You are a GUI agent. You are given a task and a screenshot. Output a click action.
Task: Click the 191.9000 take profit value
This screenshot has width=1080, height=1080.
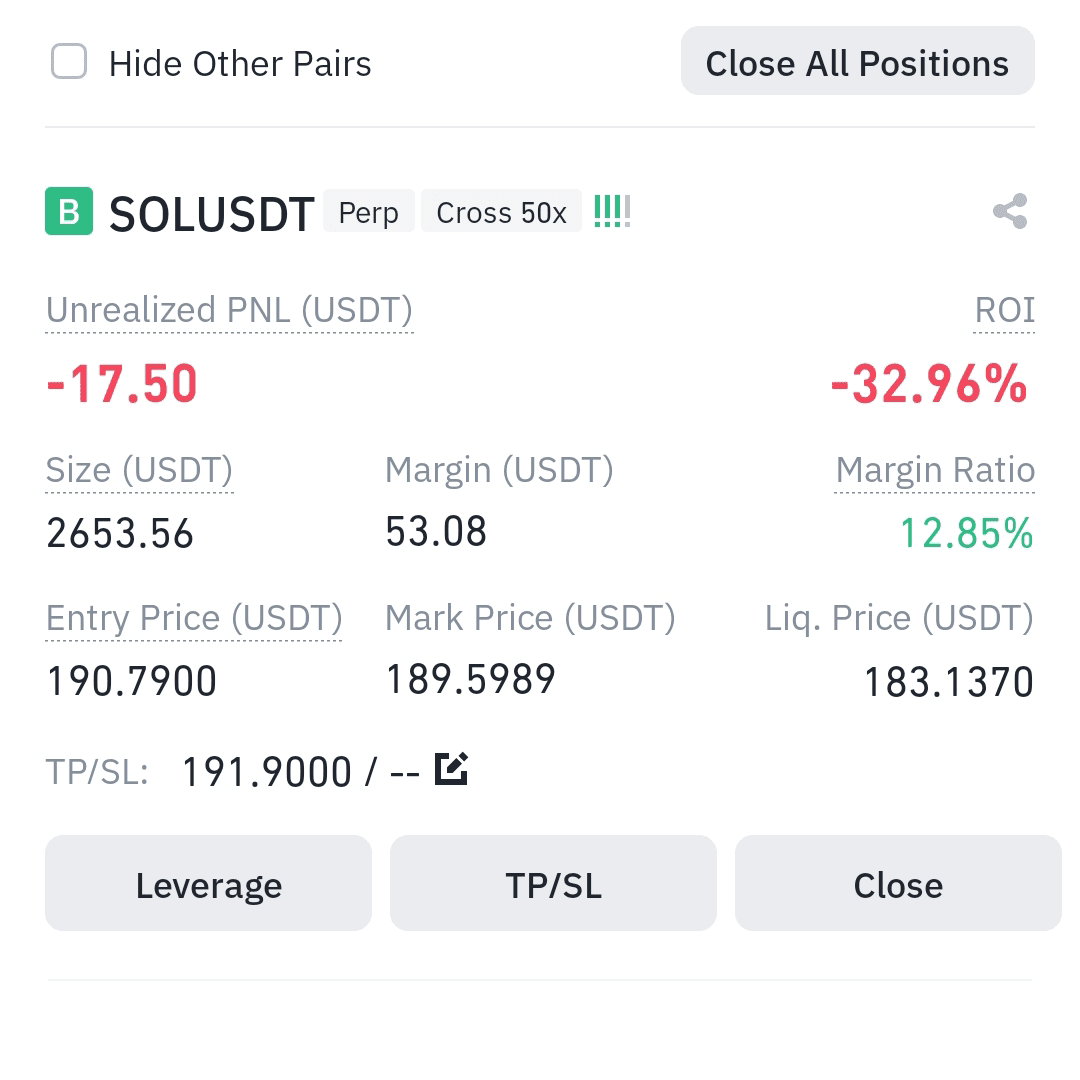tap(267, 771)
